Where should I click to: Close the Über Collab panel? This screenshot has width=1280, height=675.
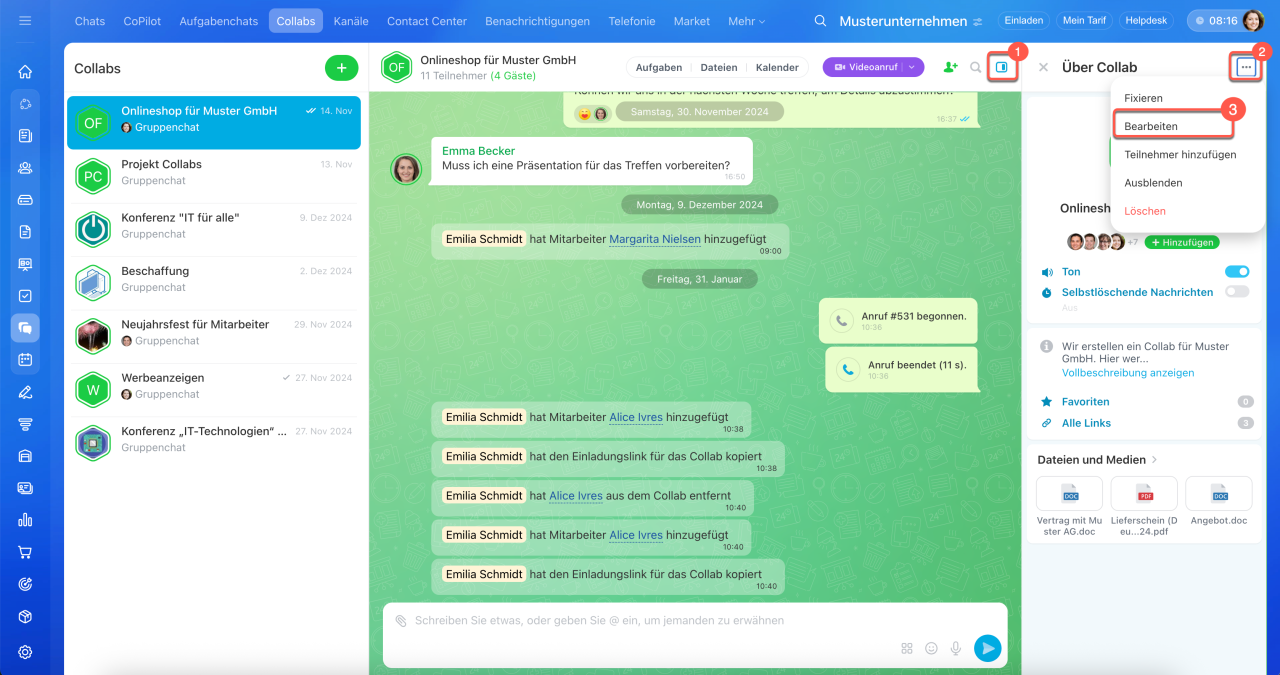pos(1043,67)
